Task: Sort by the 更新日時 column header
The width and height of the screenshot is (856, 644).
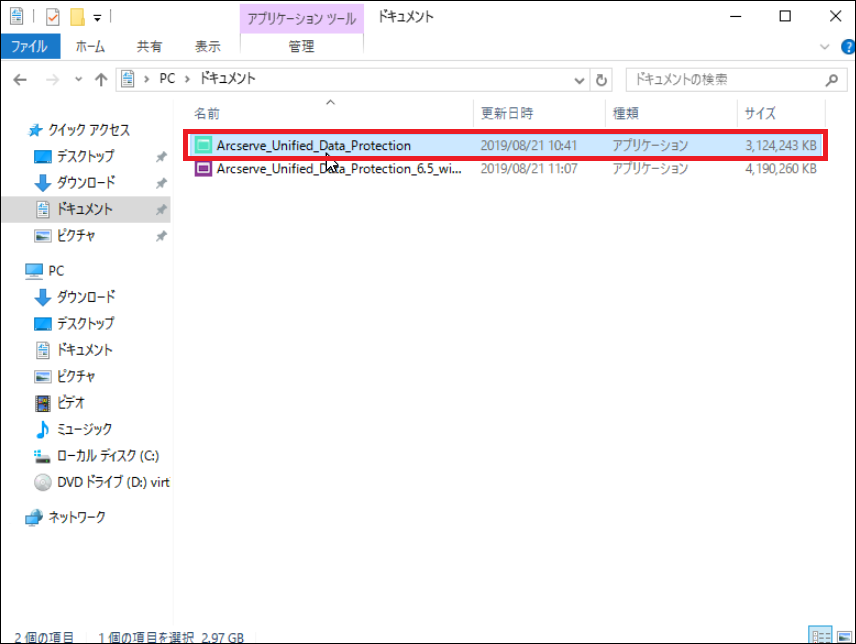Action: pos(507,113)
